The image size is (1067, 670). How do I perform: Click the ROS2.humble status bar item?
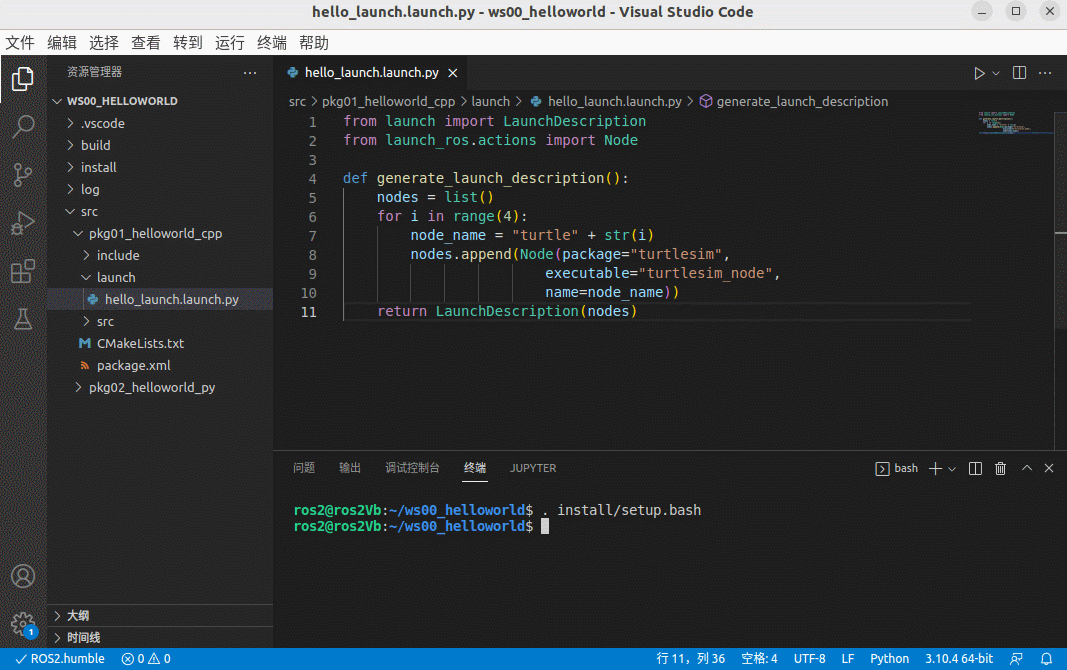click(60, 659)
